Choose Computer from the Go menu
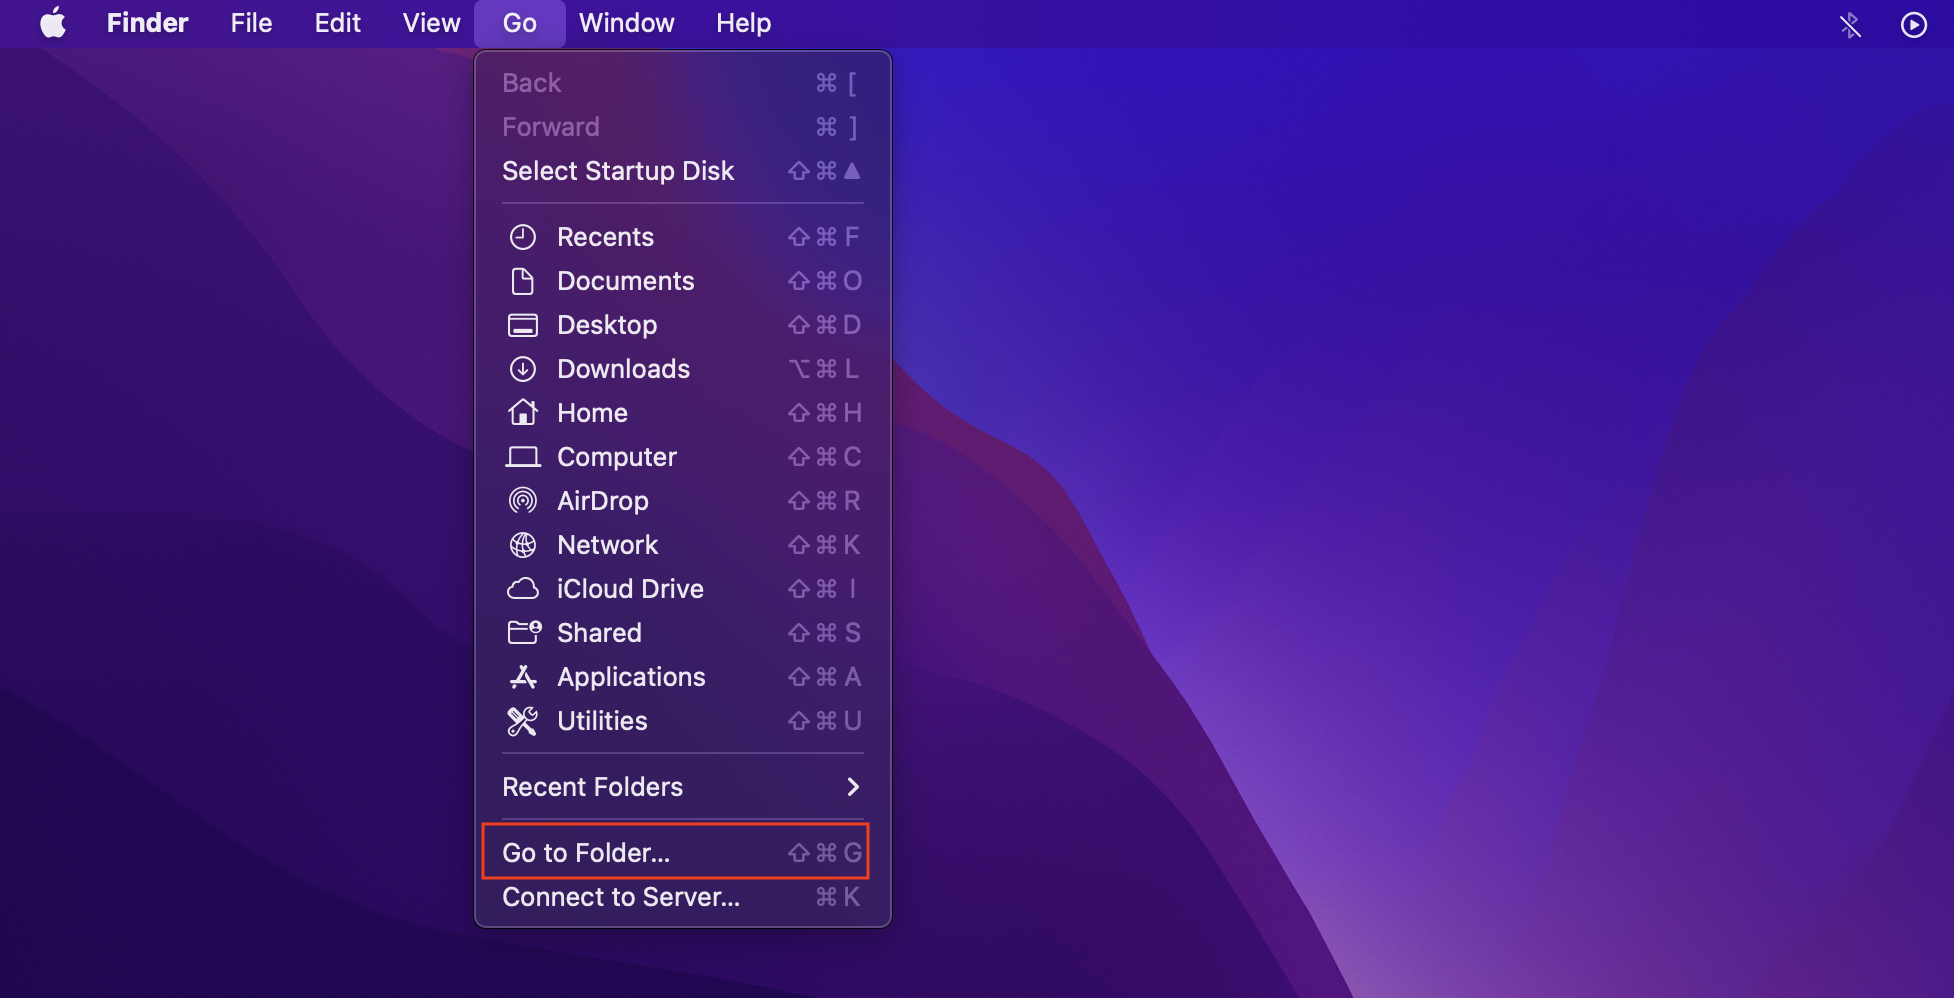The height and width of the screenshot is (998, 1954). [x=683, y=457]
